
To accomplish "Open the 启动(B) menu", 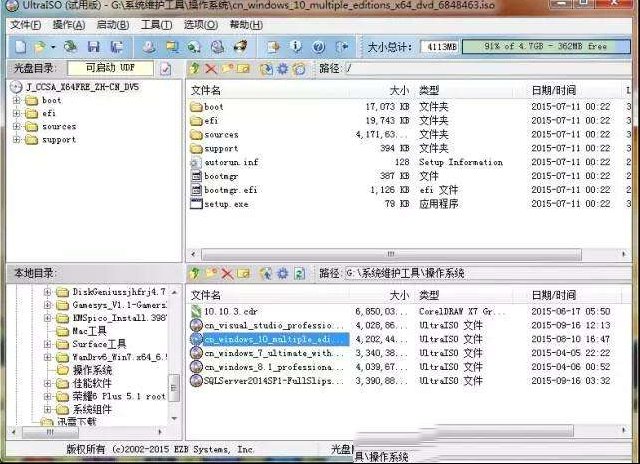I will (112, 25).
